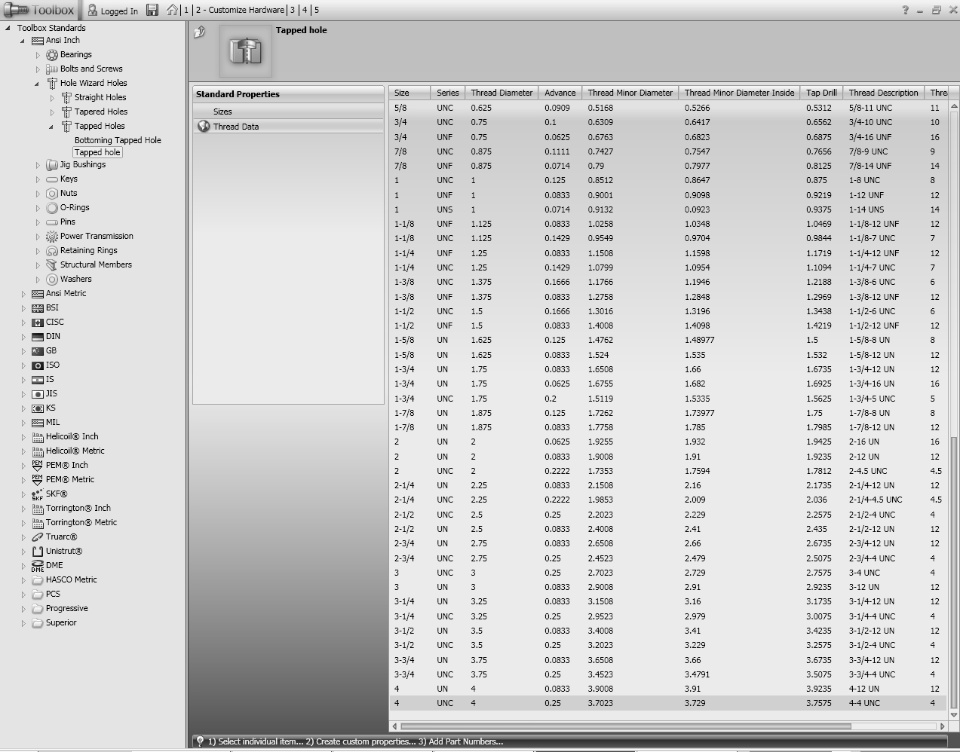Collapse the Ansi Inch node

(23, 40)
